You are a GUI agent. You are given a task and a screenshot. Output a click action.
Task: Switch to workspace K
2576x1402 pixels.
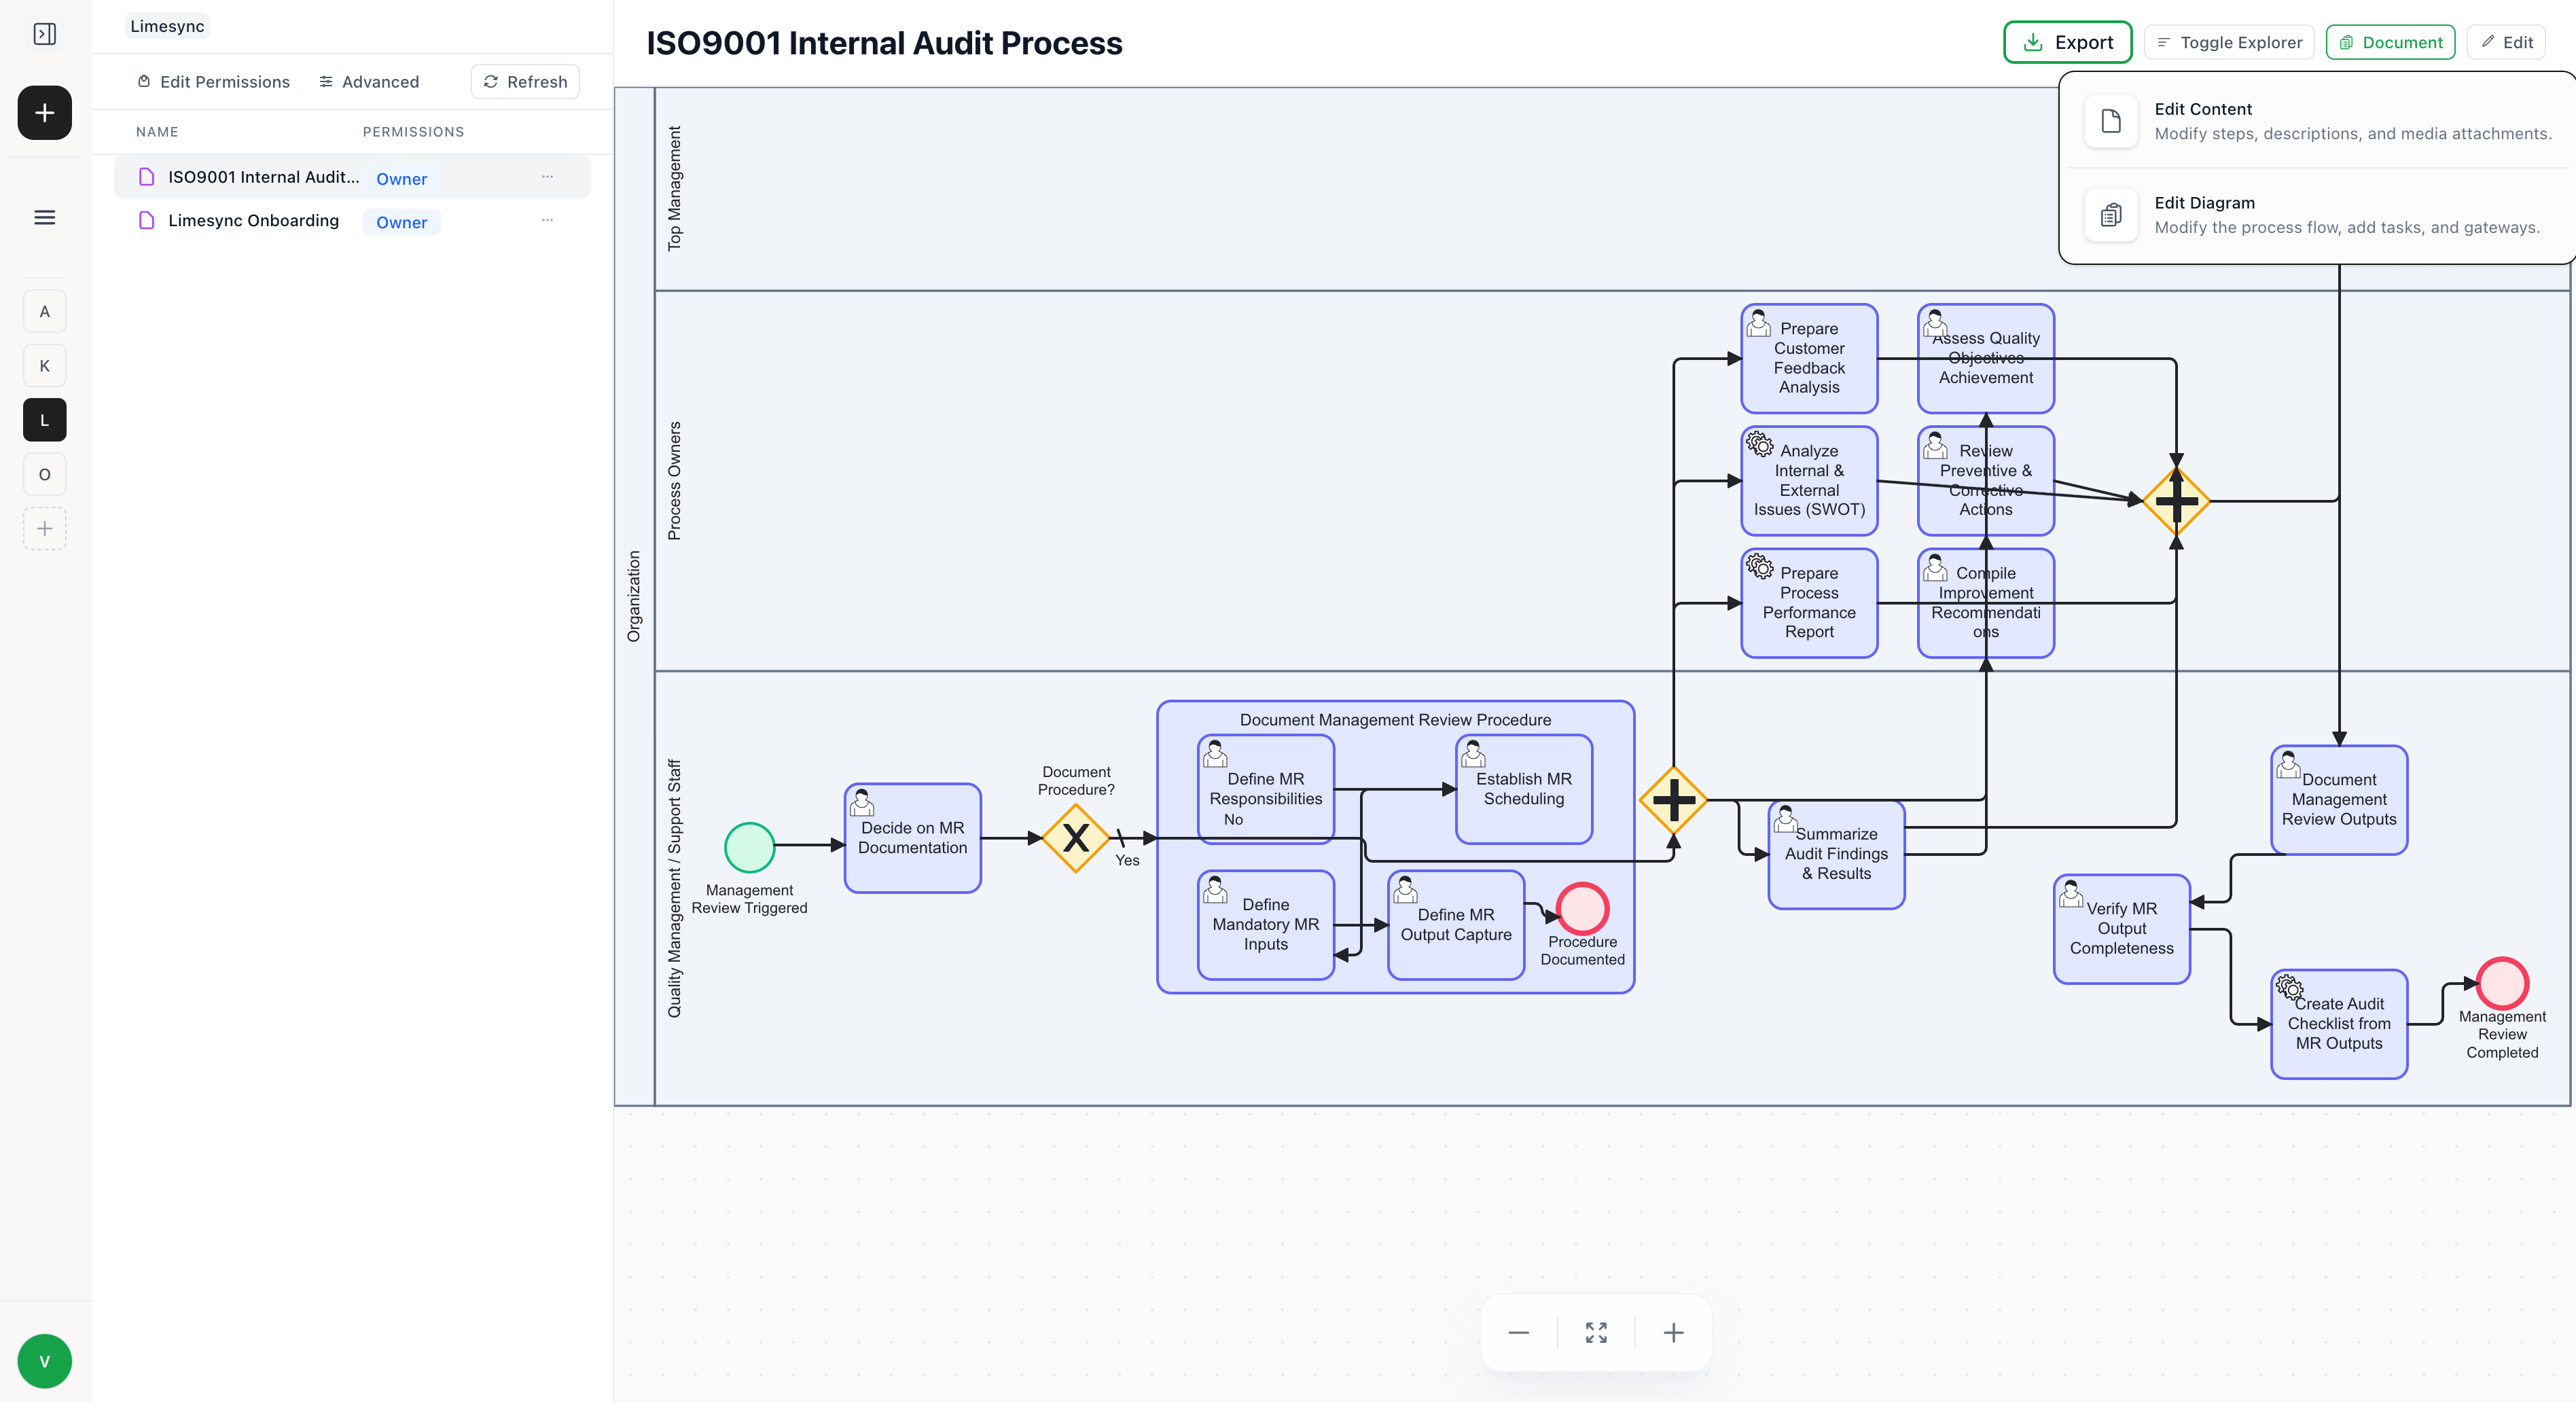(x=44, y=365)
